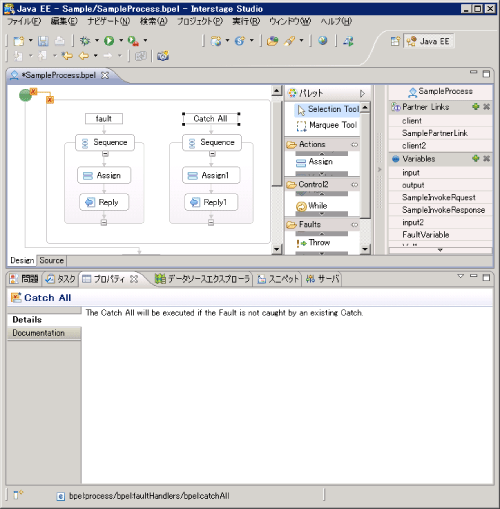
Task: Switch to the Design tab
Action: point(22,260)
